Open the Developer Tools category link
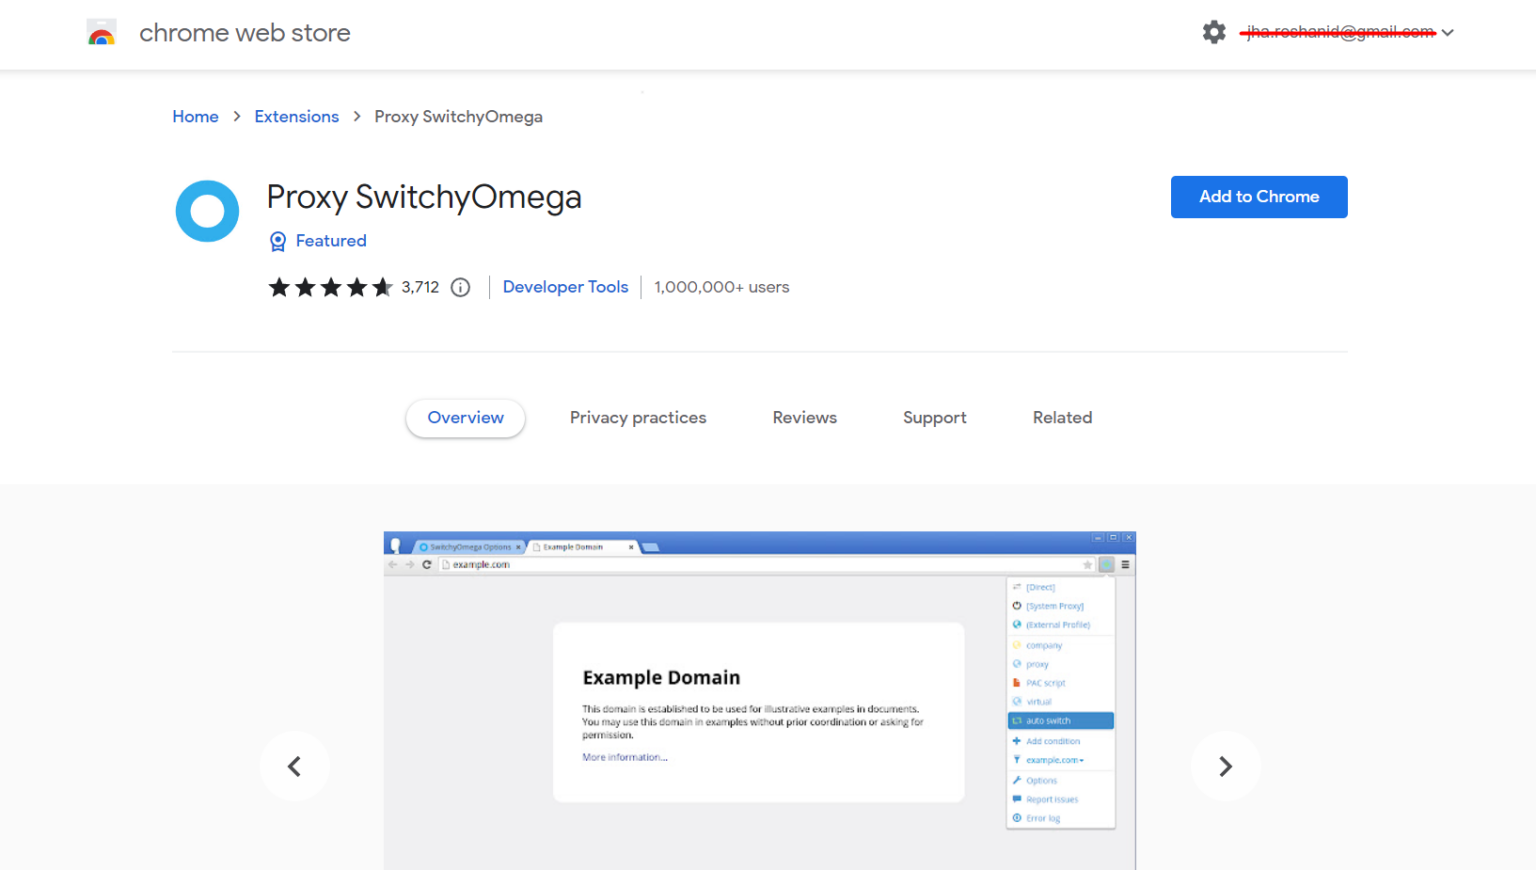Image resolution: width=1536 pixels, height=870 pixels. point(565,287)
